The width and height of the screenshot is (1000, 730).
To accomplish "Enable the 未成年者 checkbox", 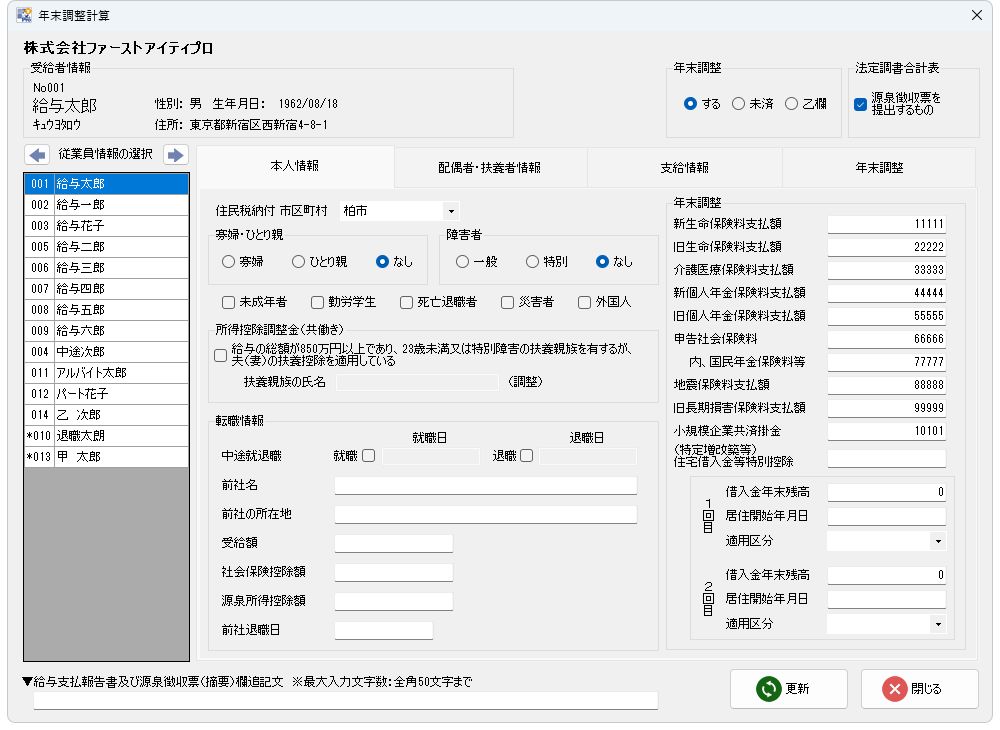I will [x=229, y=302].
